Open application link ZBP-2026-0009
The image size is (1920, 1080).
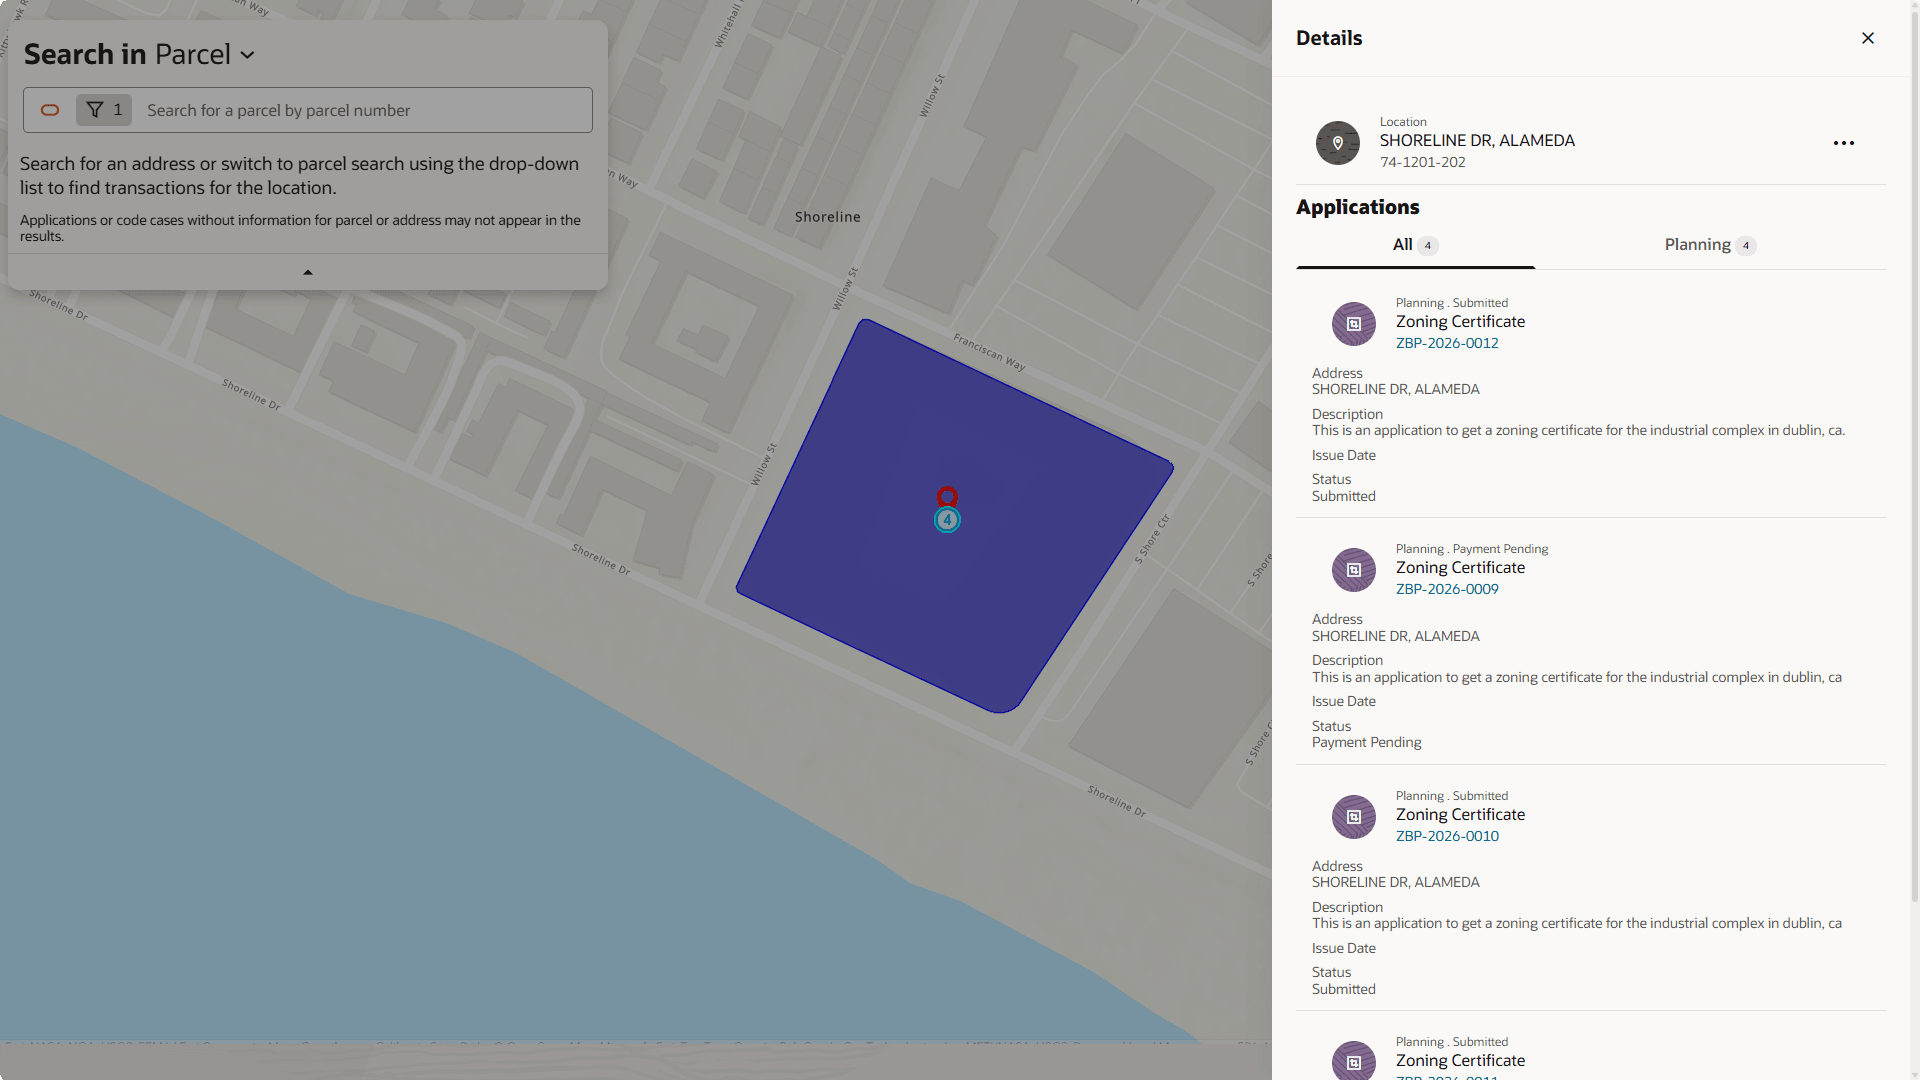(x=1447, y=589)
